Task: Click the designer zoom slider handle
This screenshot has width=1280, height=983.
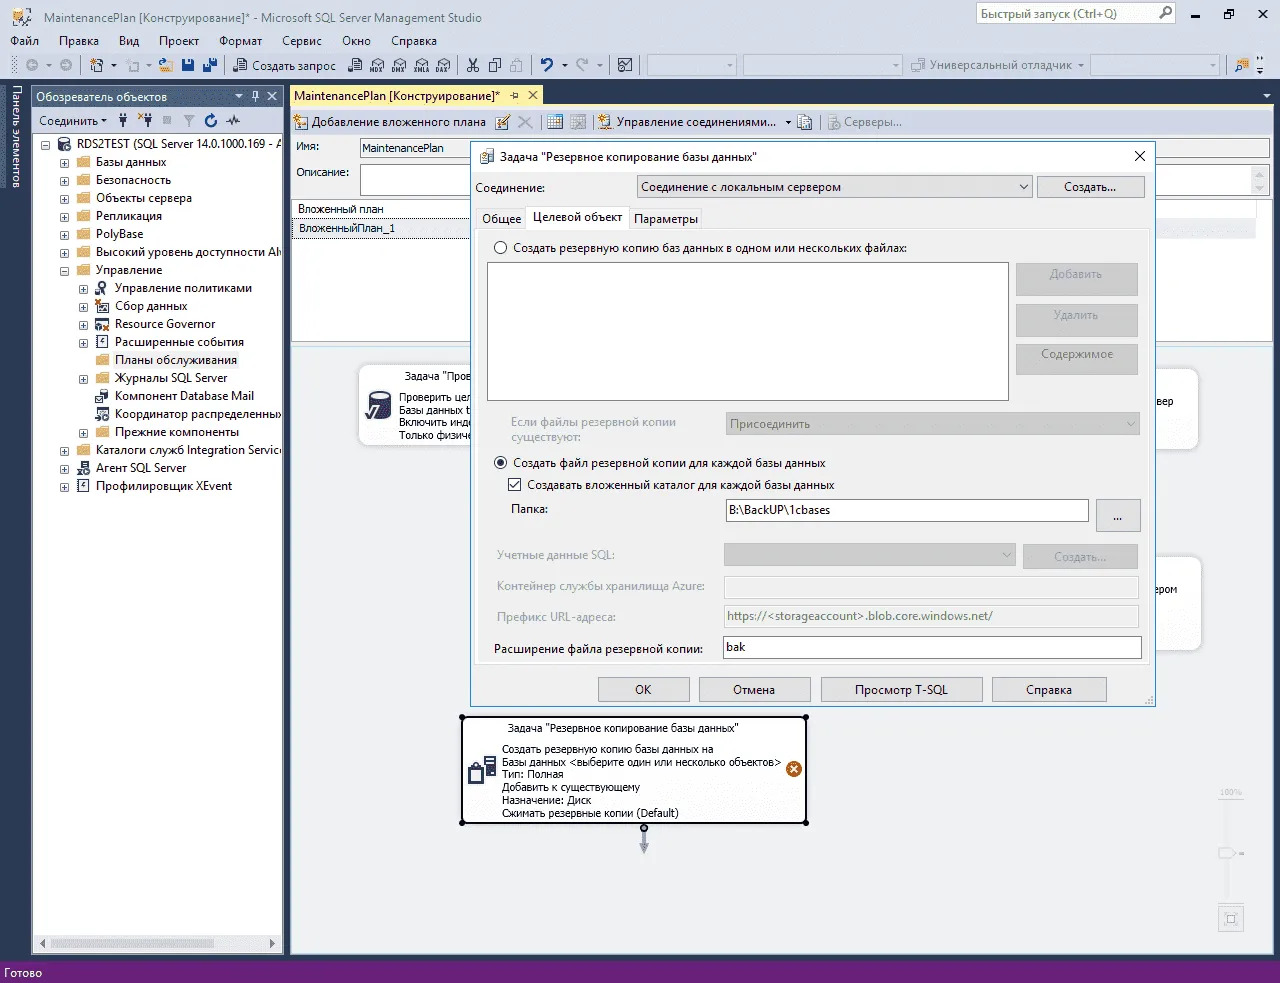Action: 1226,853
